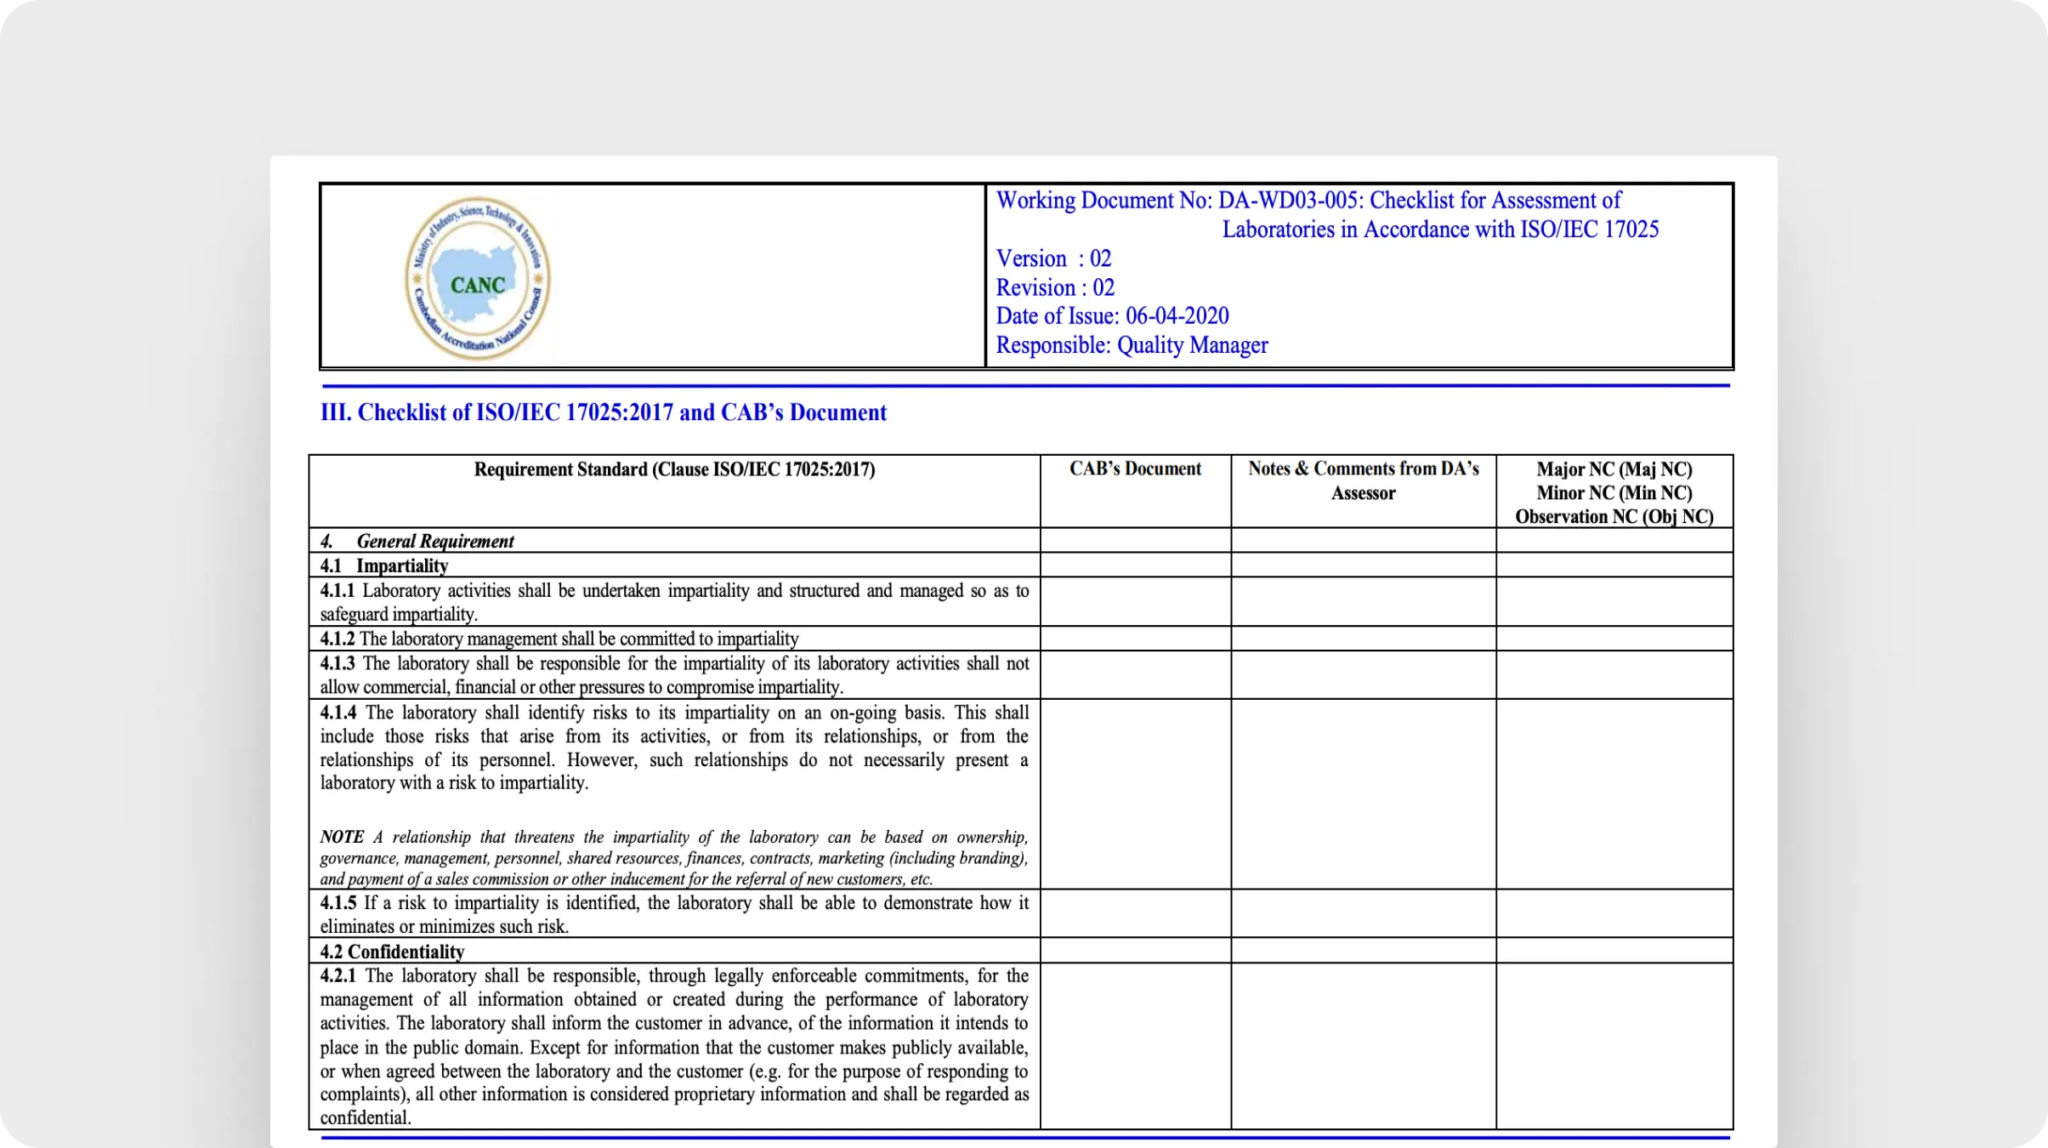Click clause 4.2.1 on legally enforceable commitments
Screen dimensions: 2048x1148
tap(674, 1046)
